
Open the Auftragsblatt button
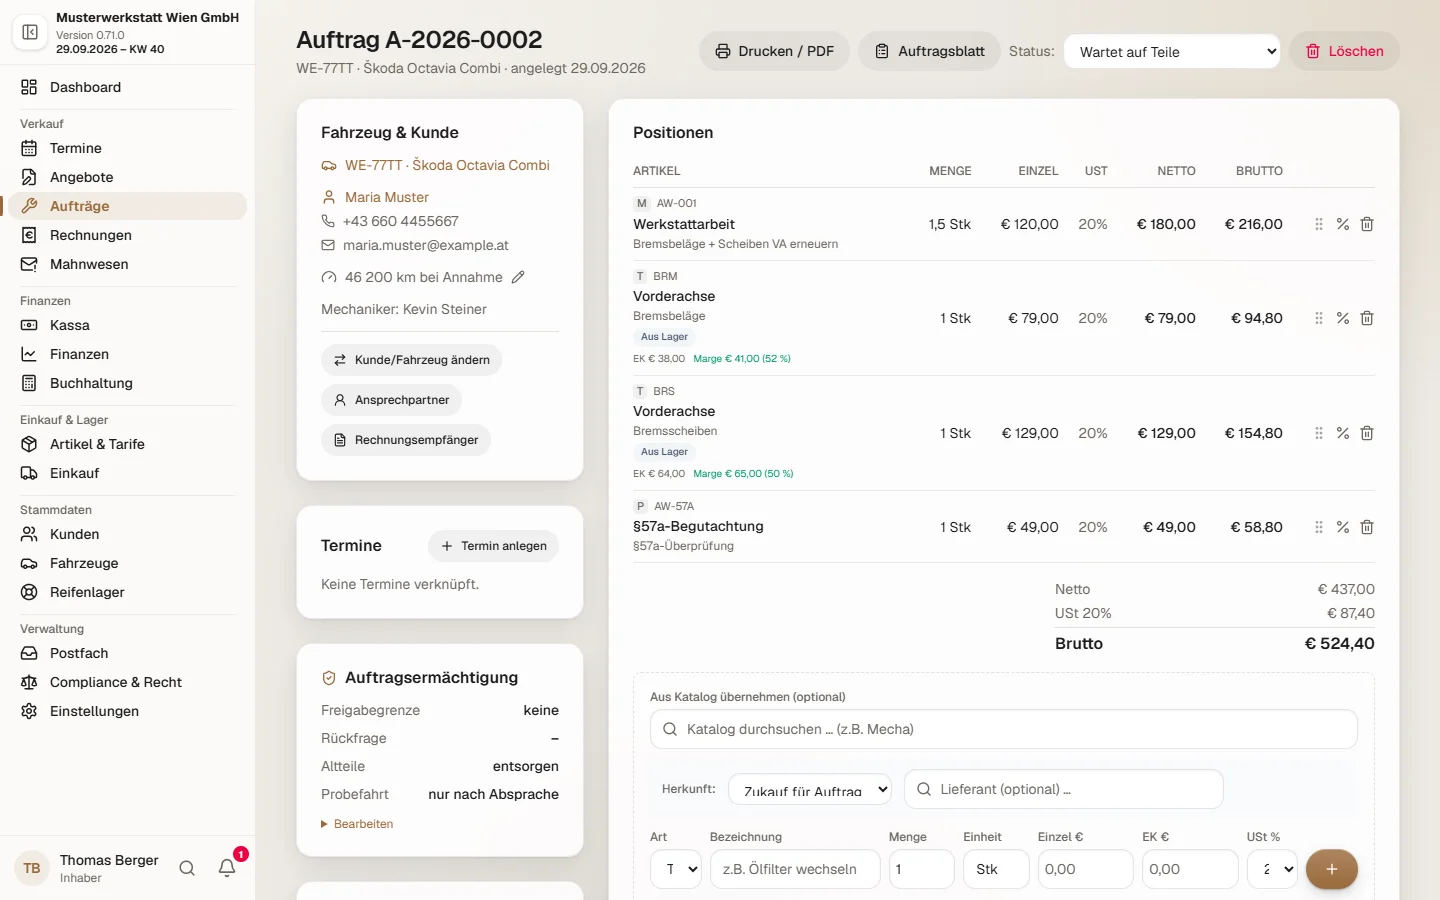pyautogui.click(x=929, y=51)
